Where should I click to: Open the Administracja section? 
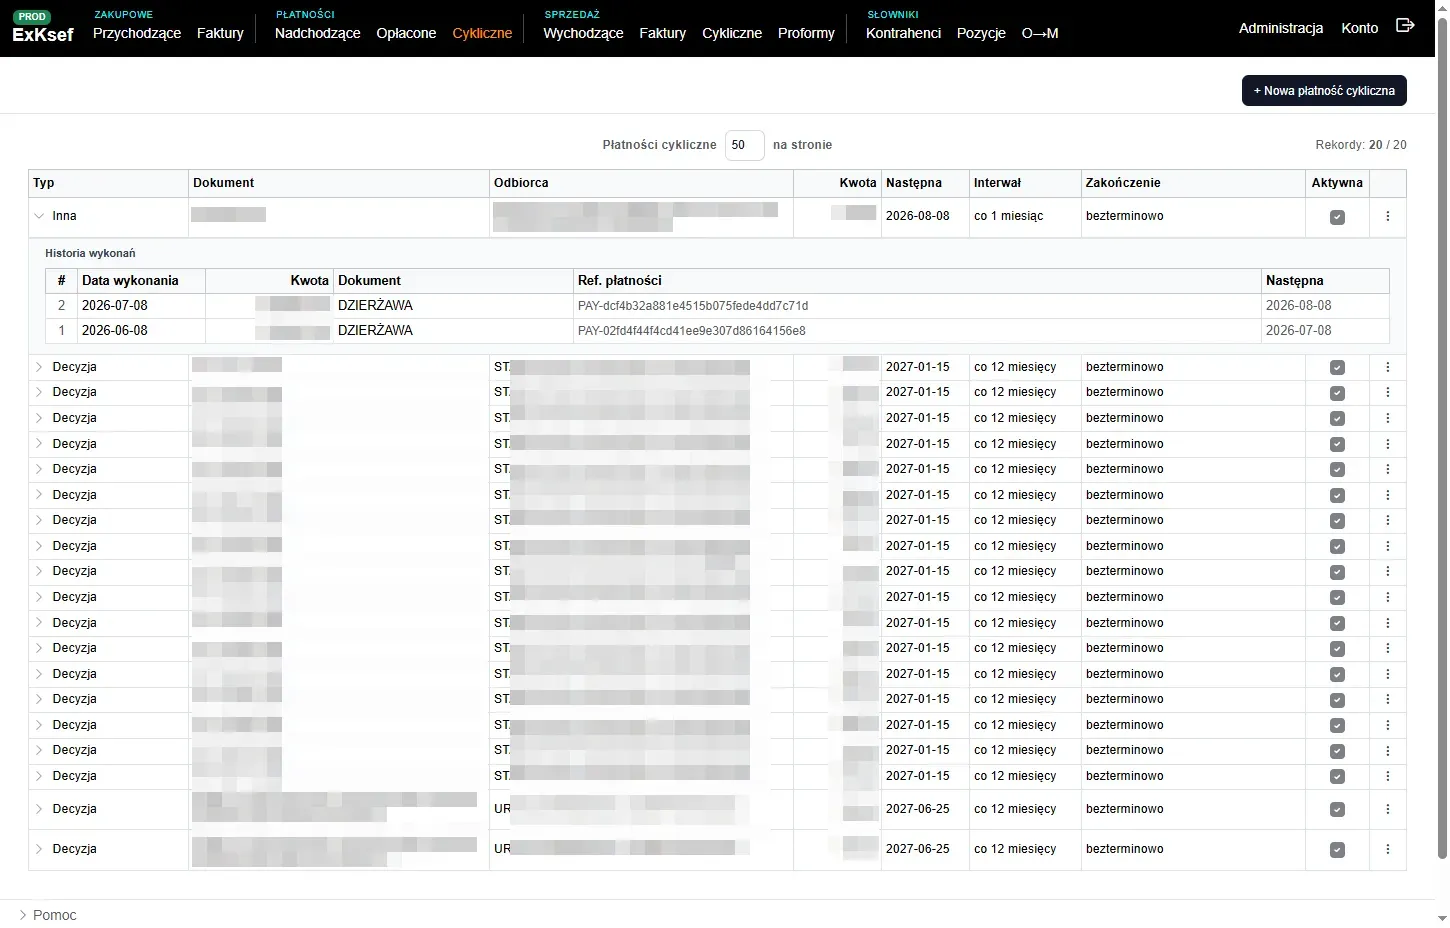tap(1281, 28)
